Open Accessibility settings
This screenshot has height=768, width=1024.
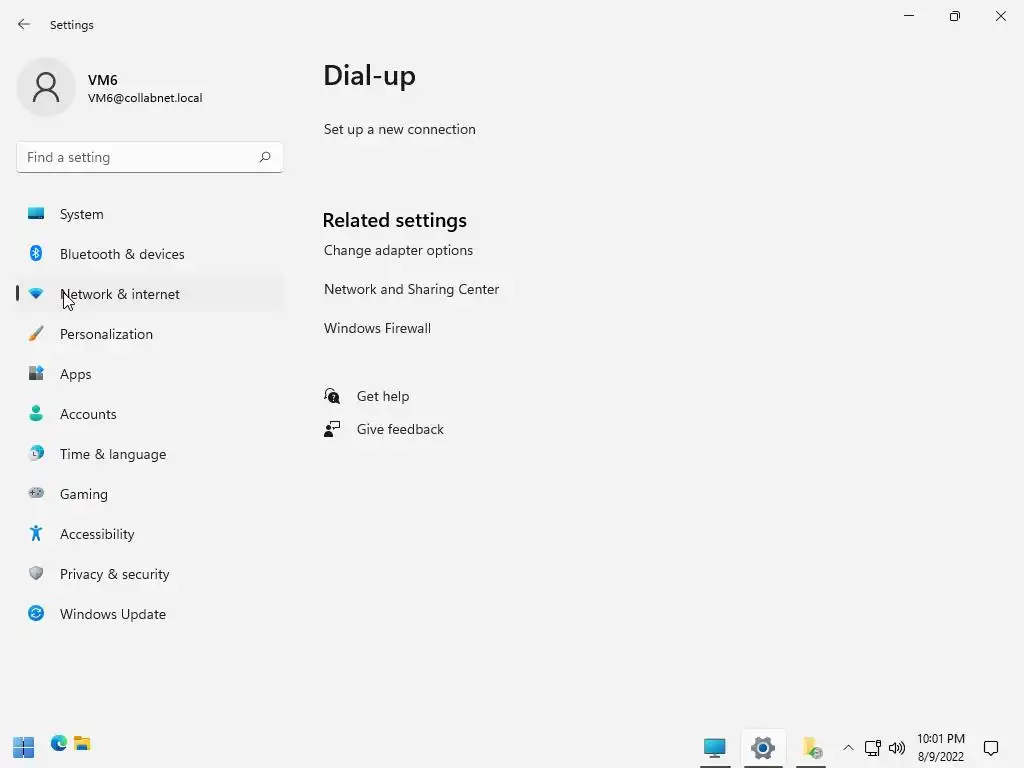point(150,534)
